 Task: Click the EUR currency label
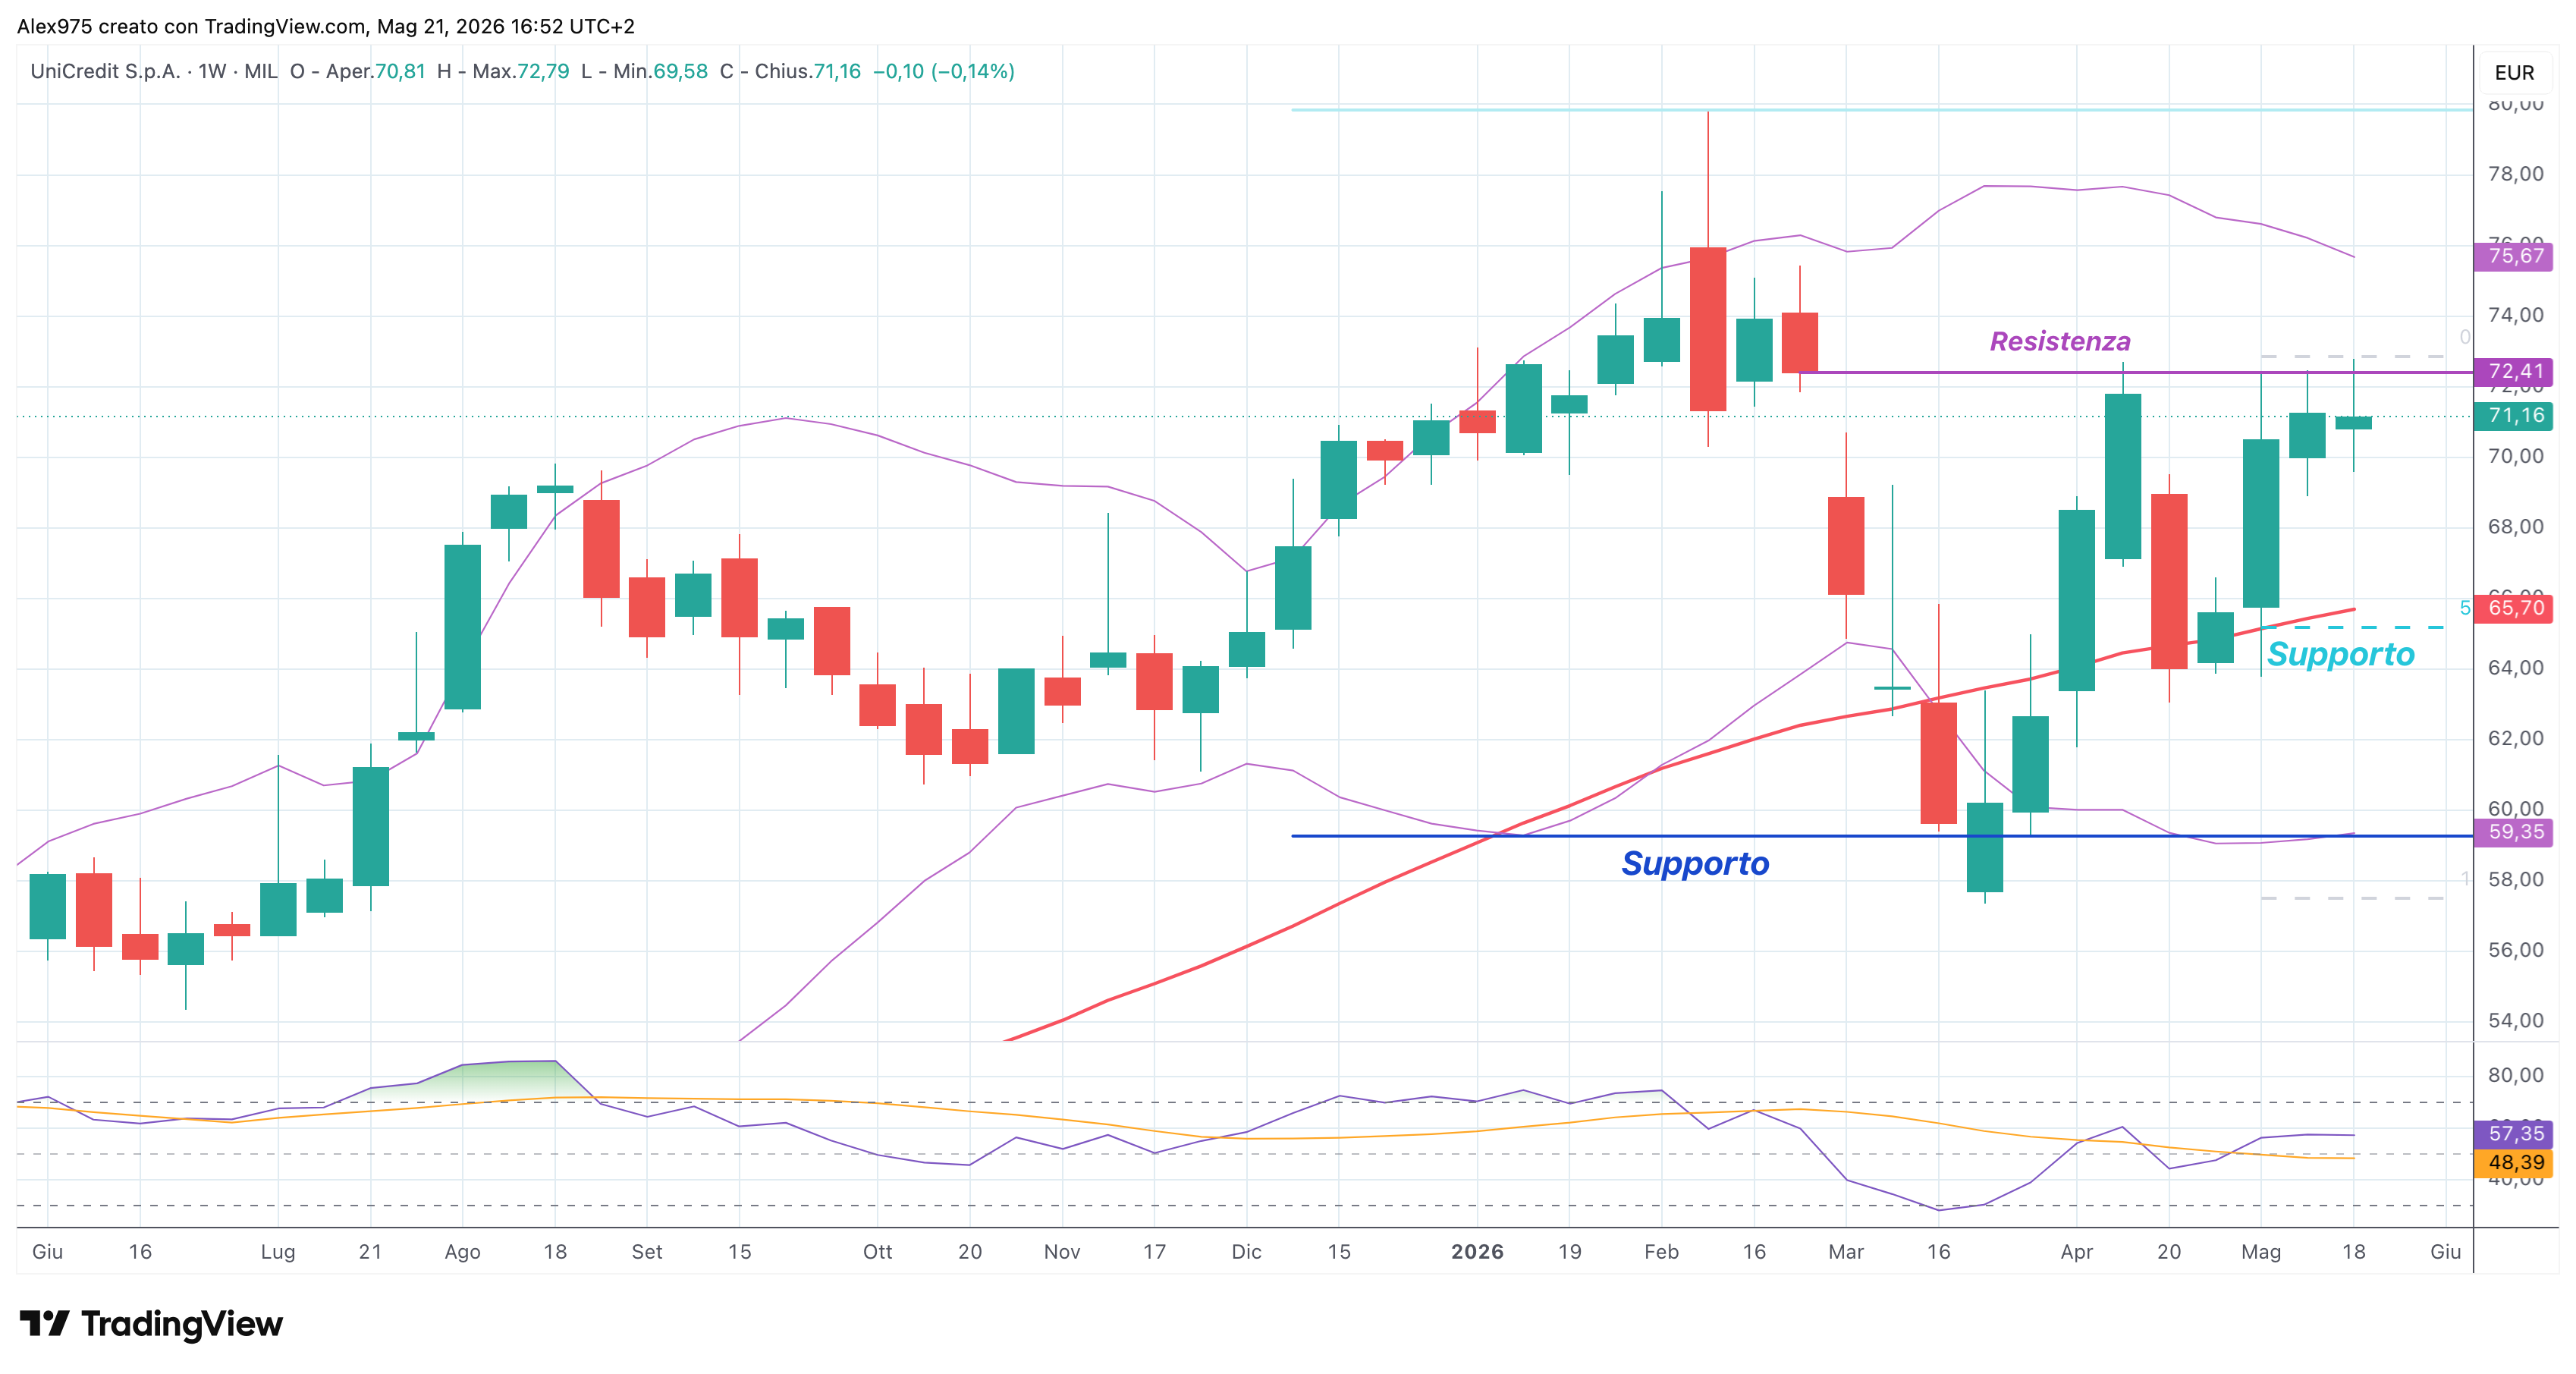click(x=2514, y=72)
